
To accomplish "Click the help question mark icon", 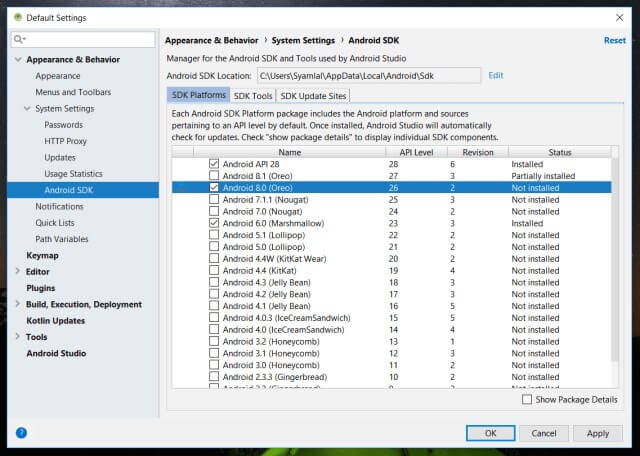I will pos(21,433).
